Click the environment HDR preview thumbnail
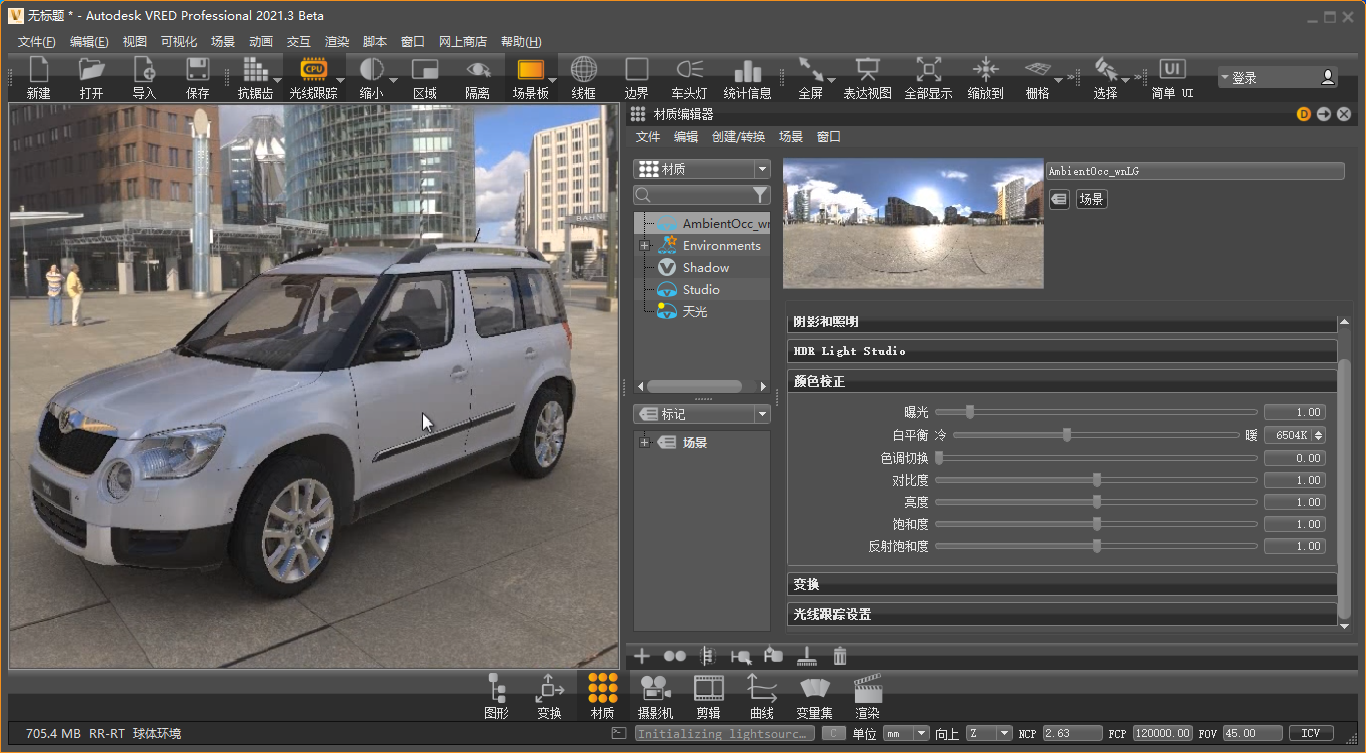Image resolution: width=1366 pixels, height=753 pixels. point(913,223)
